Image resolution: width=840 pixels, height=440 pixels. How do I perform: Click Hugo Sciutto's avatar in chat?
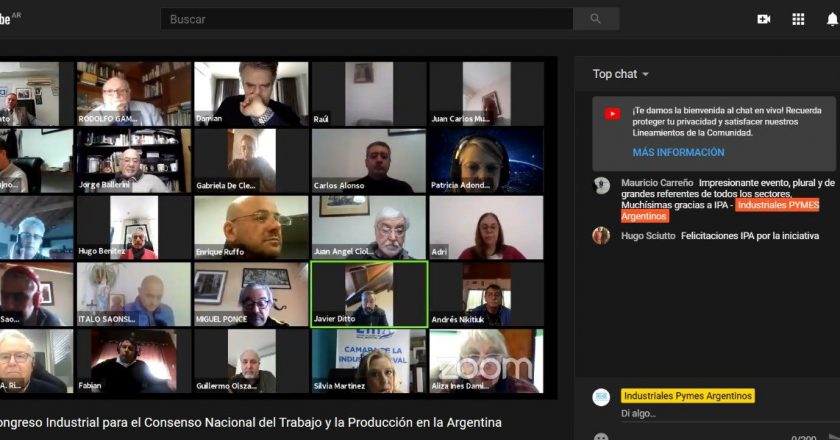tap(601, 236)
